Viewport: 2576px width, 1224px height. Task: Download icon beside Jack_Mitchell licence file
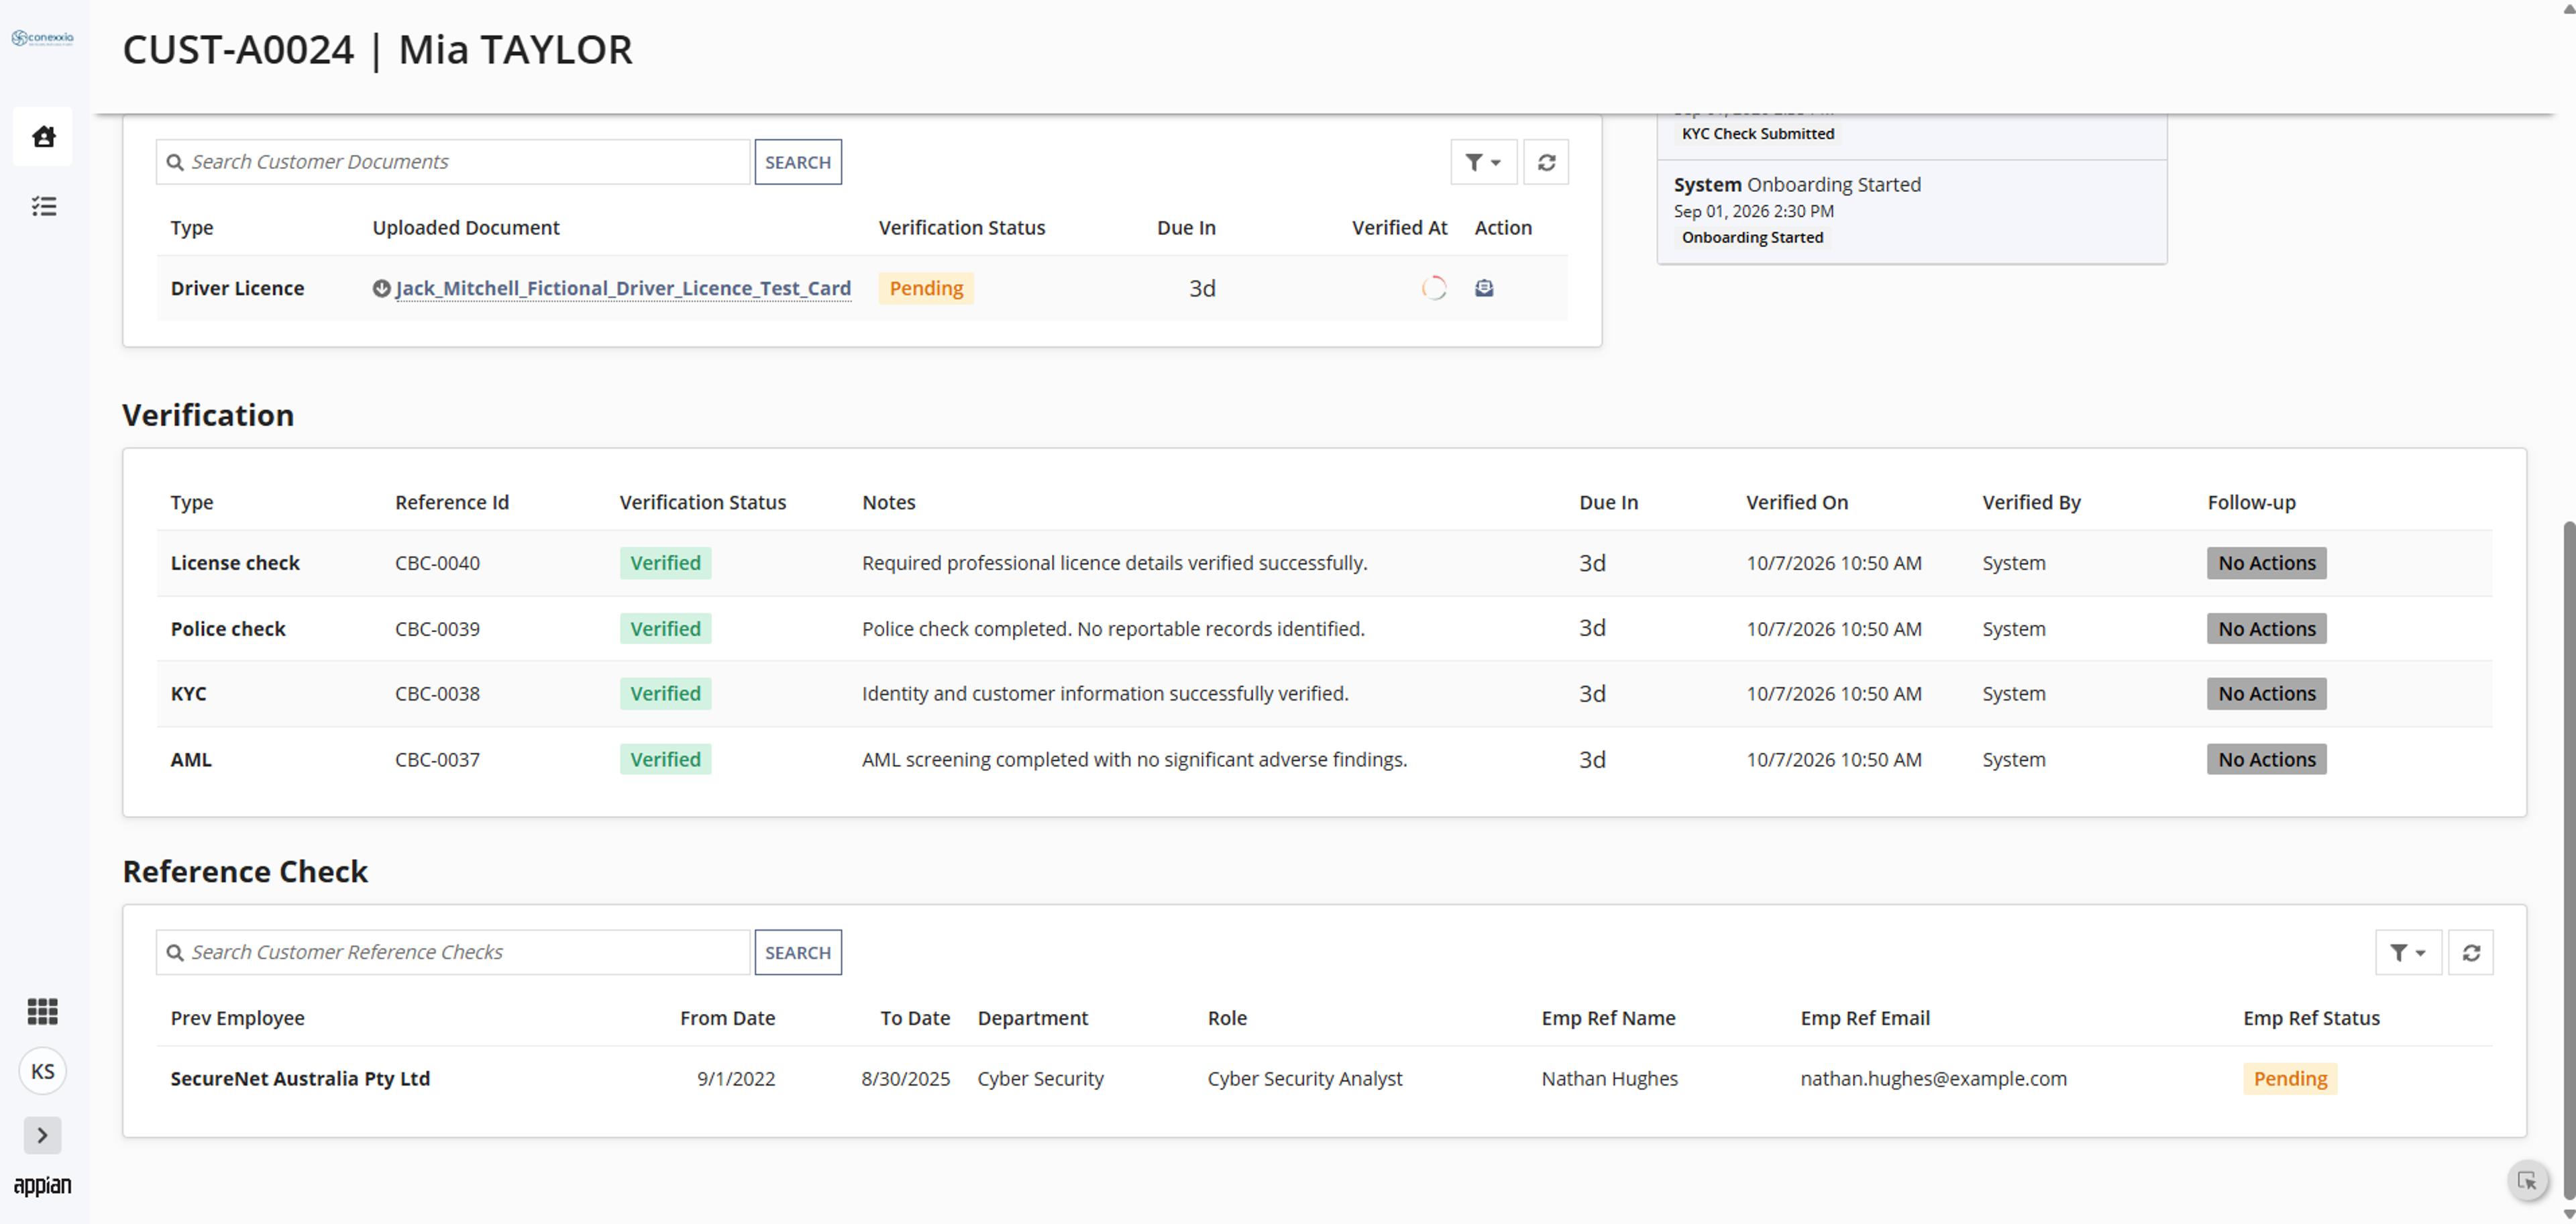coord(381,288)
